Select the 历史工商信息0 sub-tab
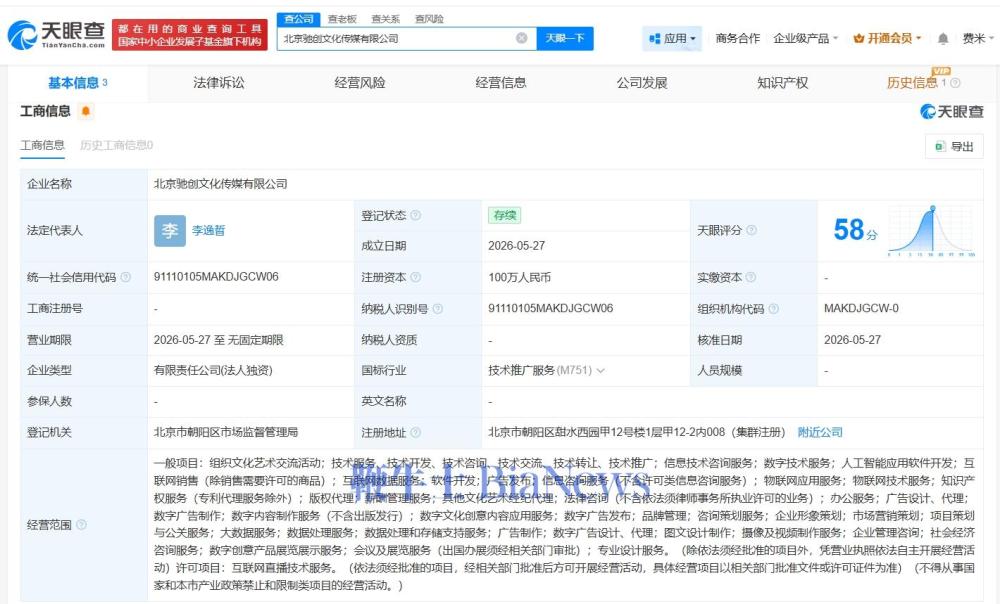Screen dimensions: 1000x604 [116, 145]
